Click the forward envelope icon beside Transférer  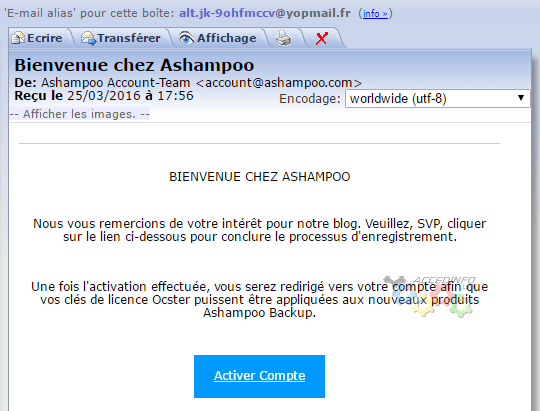[89, 38]
